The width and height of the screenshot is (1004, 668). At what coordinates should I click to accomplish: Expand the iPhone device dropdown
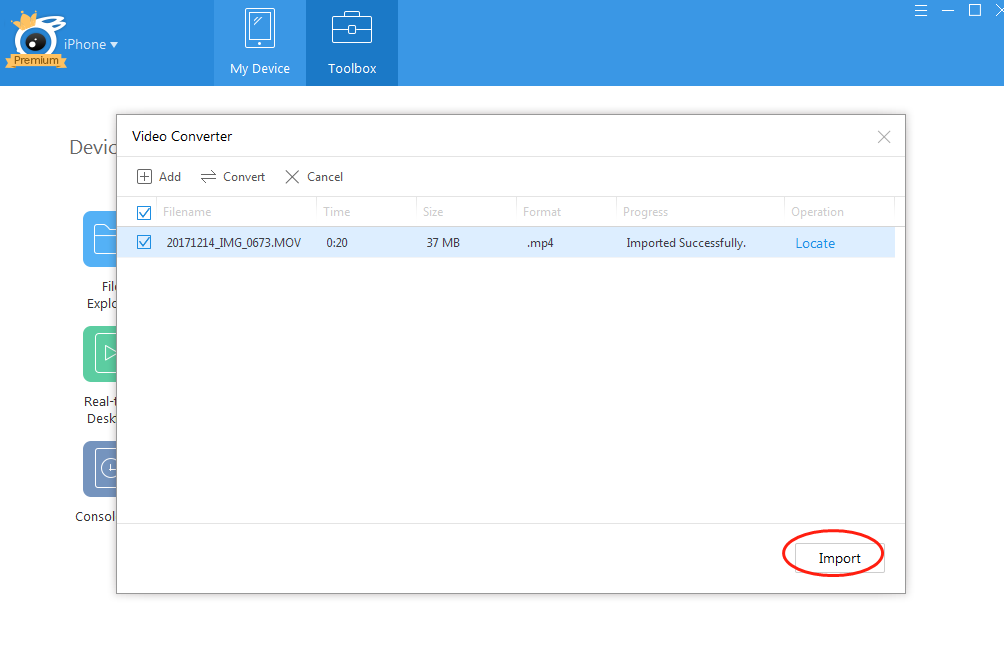click(x=92, y=44)
